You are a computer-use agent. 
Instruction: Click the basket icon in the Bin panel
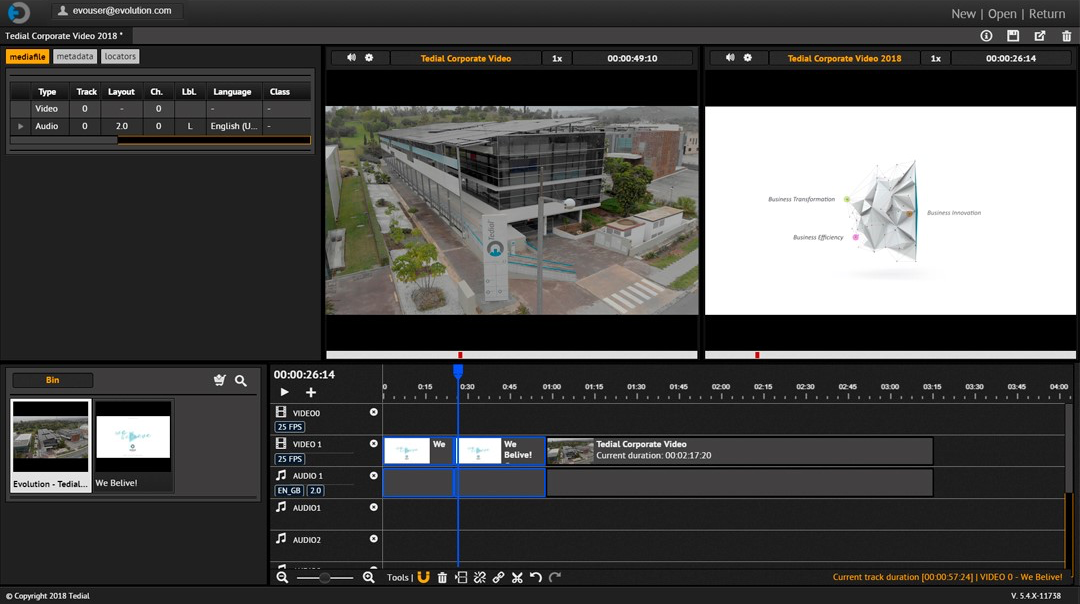(220, 380)
